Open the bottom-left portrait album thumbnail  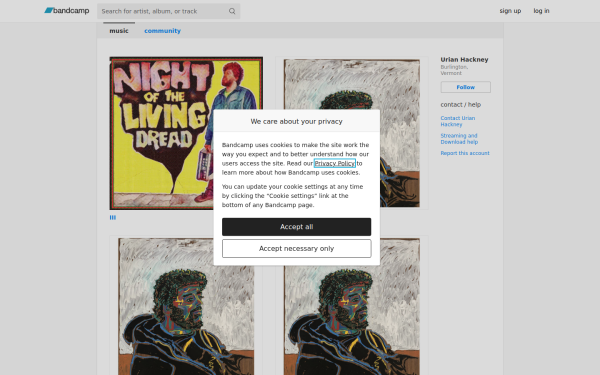[186, 306]
